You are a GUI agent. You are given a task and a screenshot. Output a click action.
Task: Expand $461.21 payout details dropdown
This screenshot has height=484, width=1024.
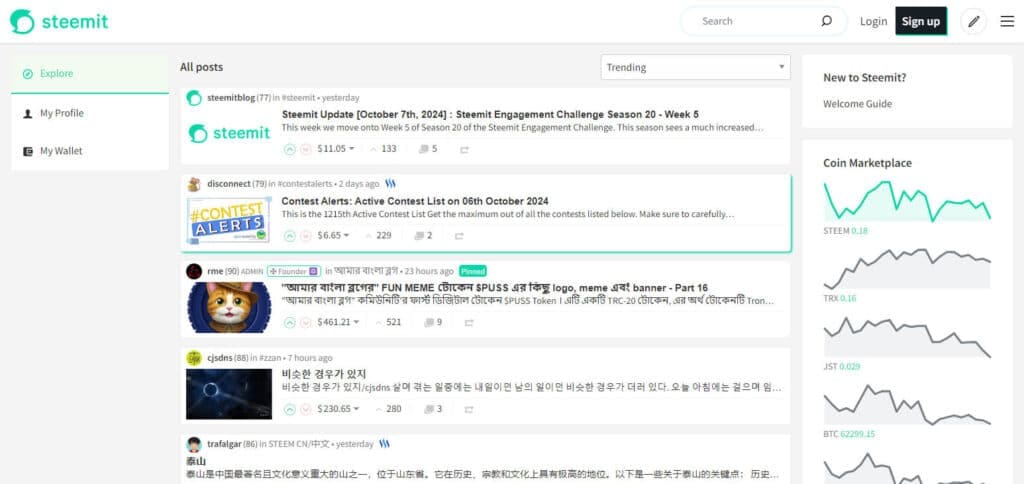tap(338, 322)
